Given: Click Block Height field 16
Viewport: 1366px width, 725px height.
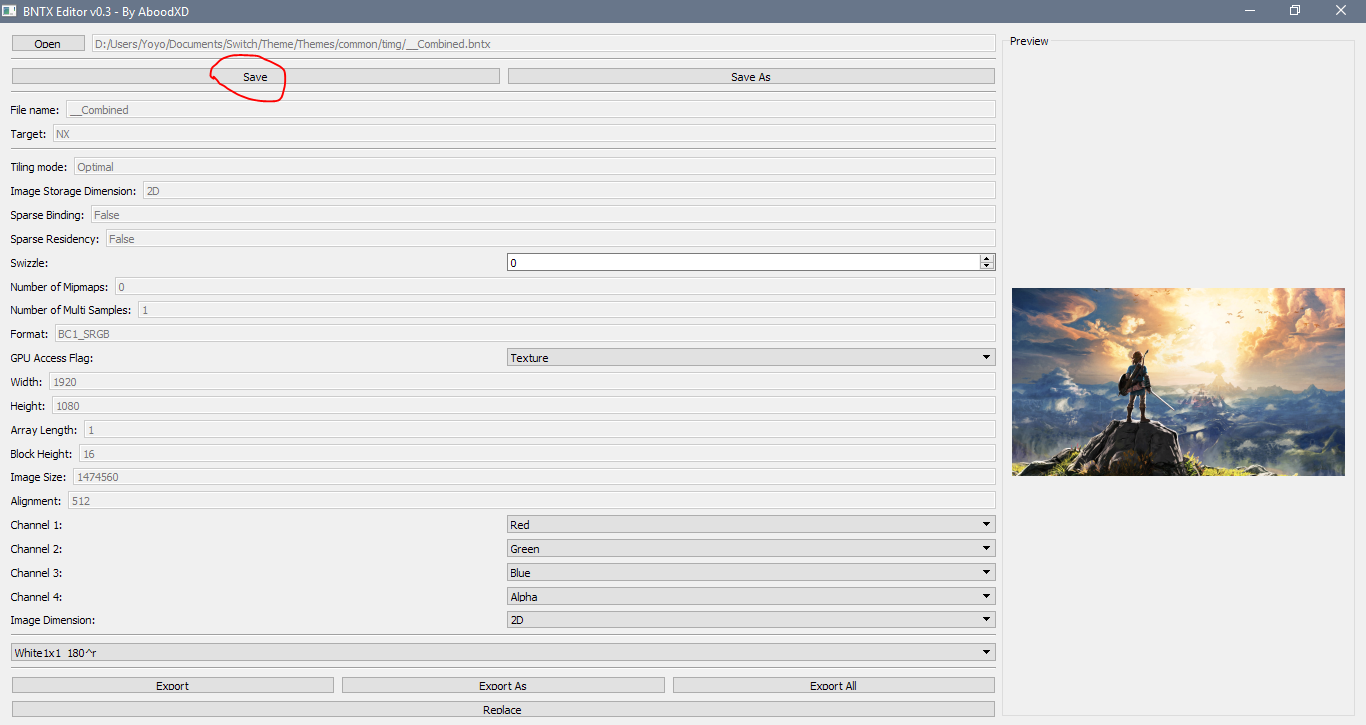Looking at the screenshot, I should pos(538,453).
